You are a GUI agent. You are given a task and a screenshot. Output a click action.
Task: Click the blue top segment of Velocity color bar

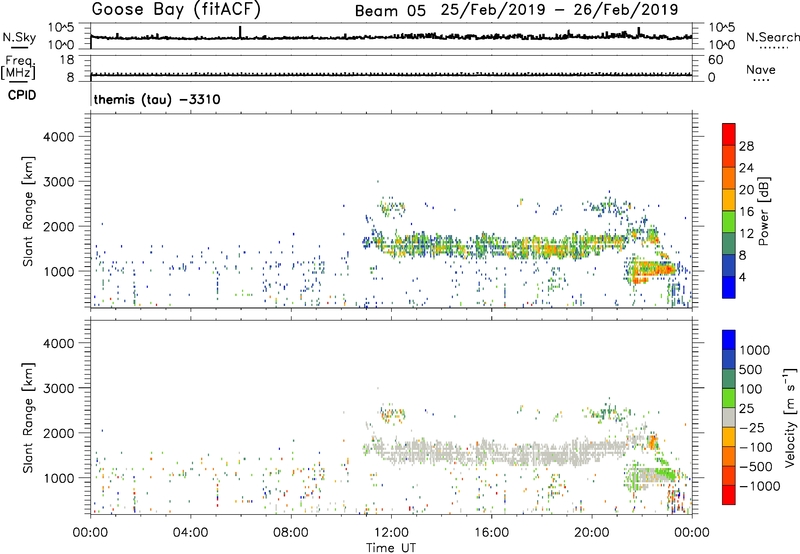729,340
